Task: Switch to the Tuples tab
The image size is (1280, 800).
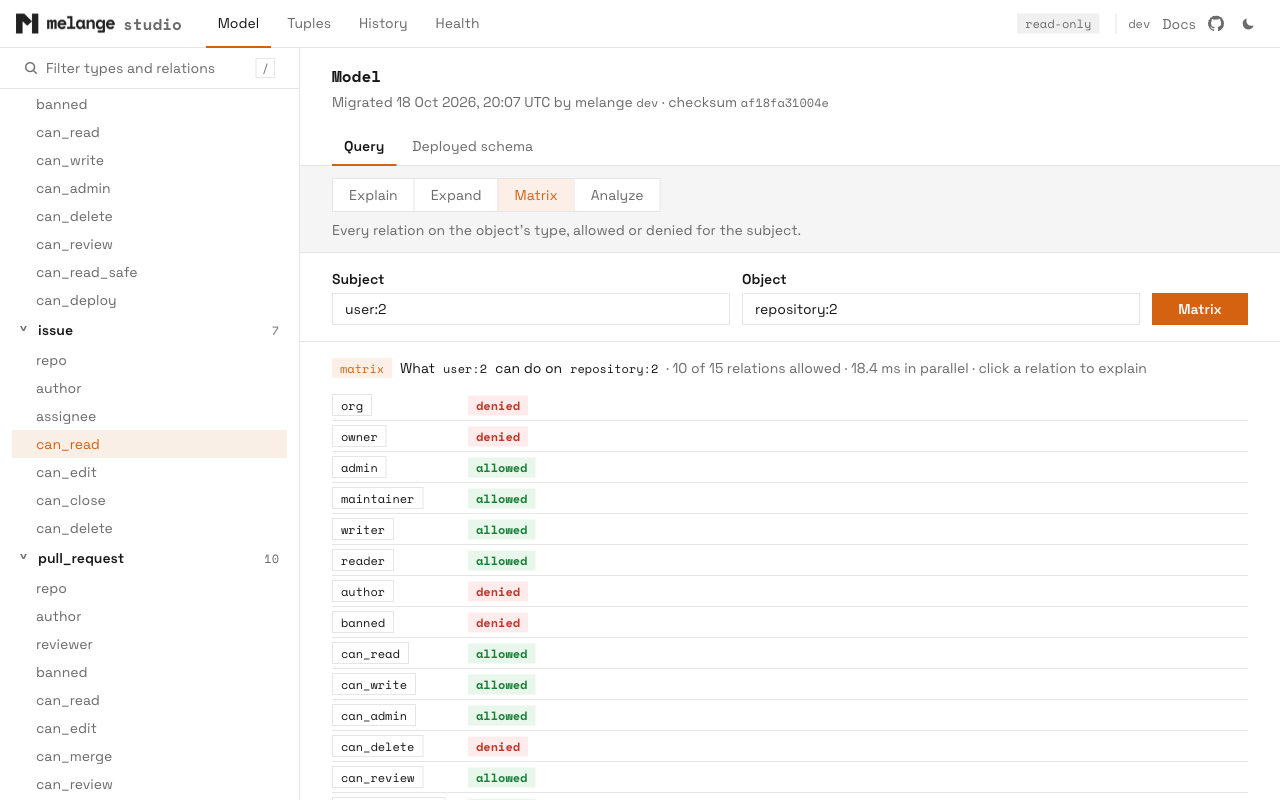Action: pos(309,24)
